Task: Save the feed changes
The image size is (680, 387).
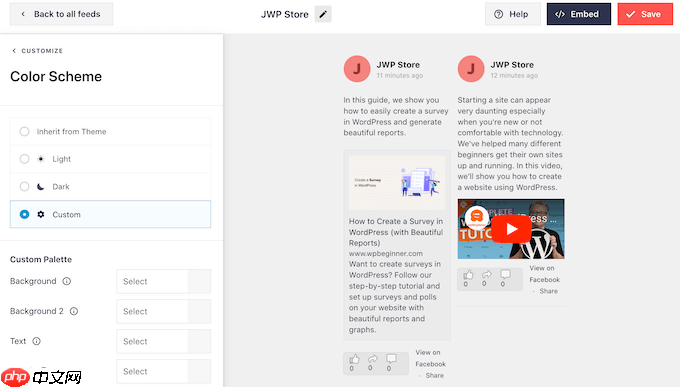Action: tap(645, 14)
